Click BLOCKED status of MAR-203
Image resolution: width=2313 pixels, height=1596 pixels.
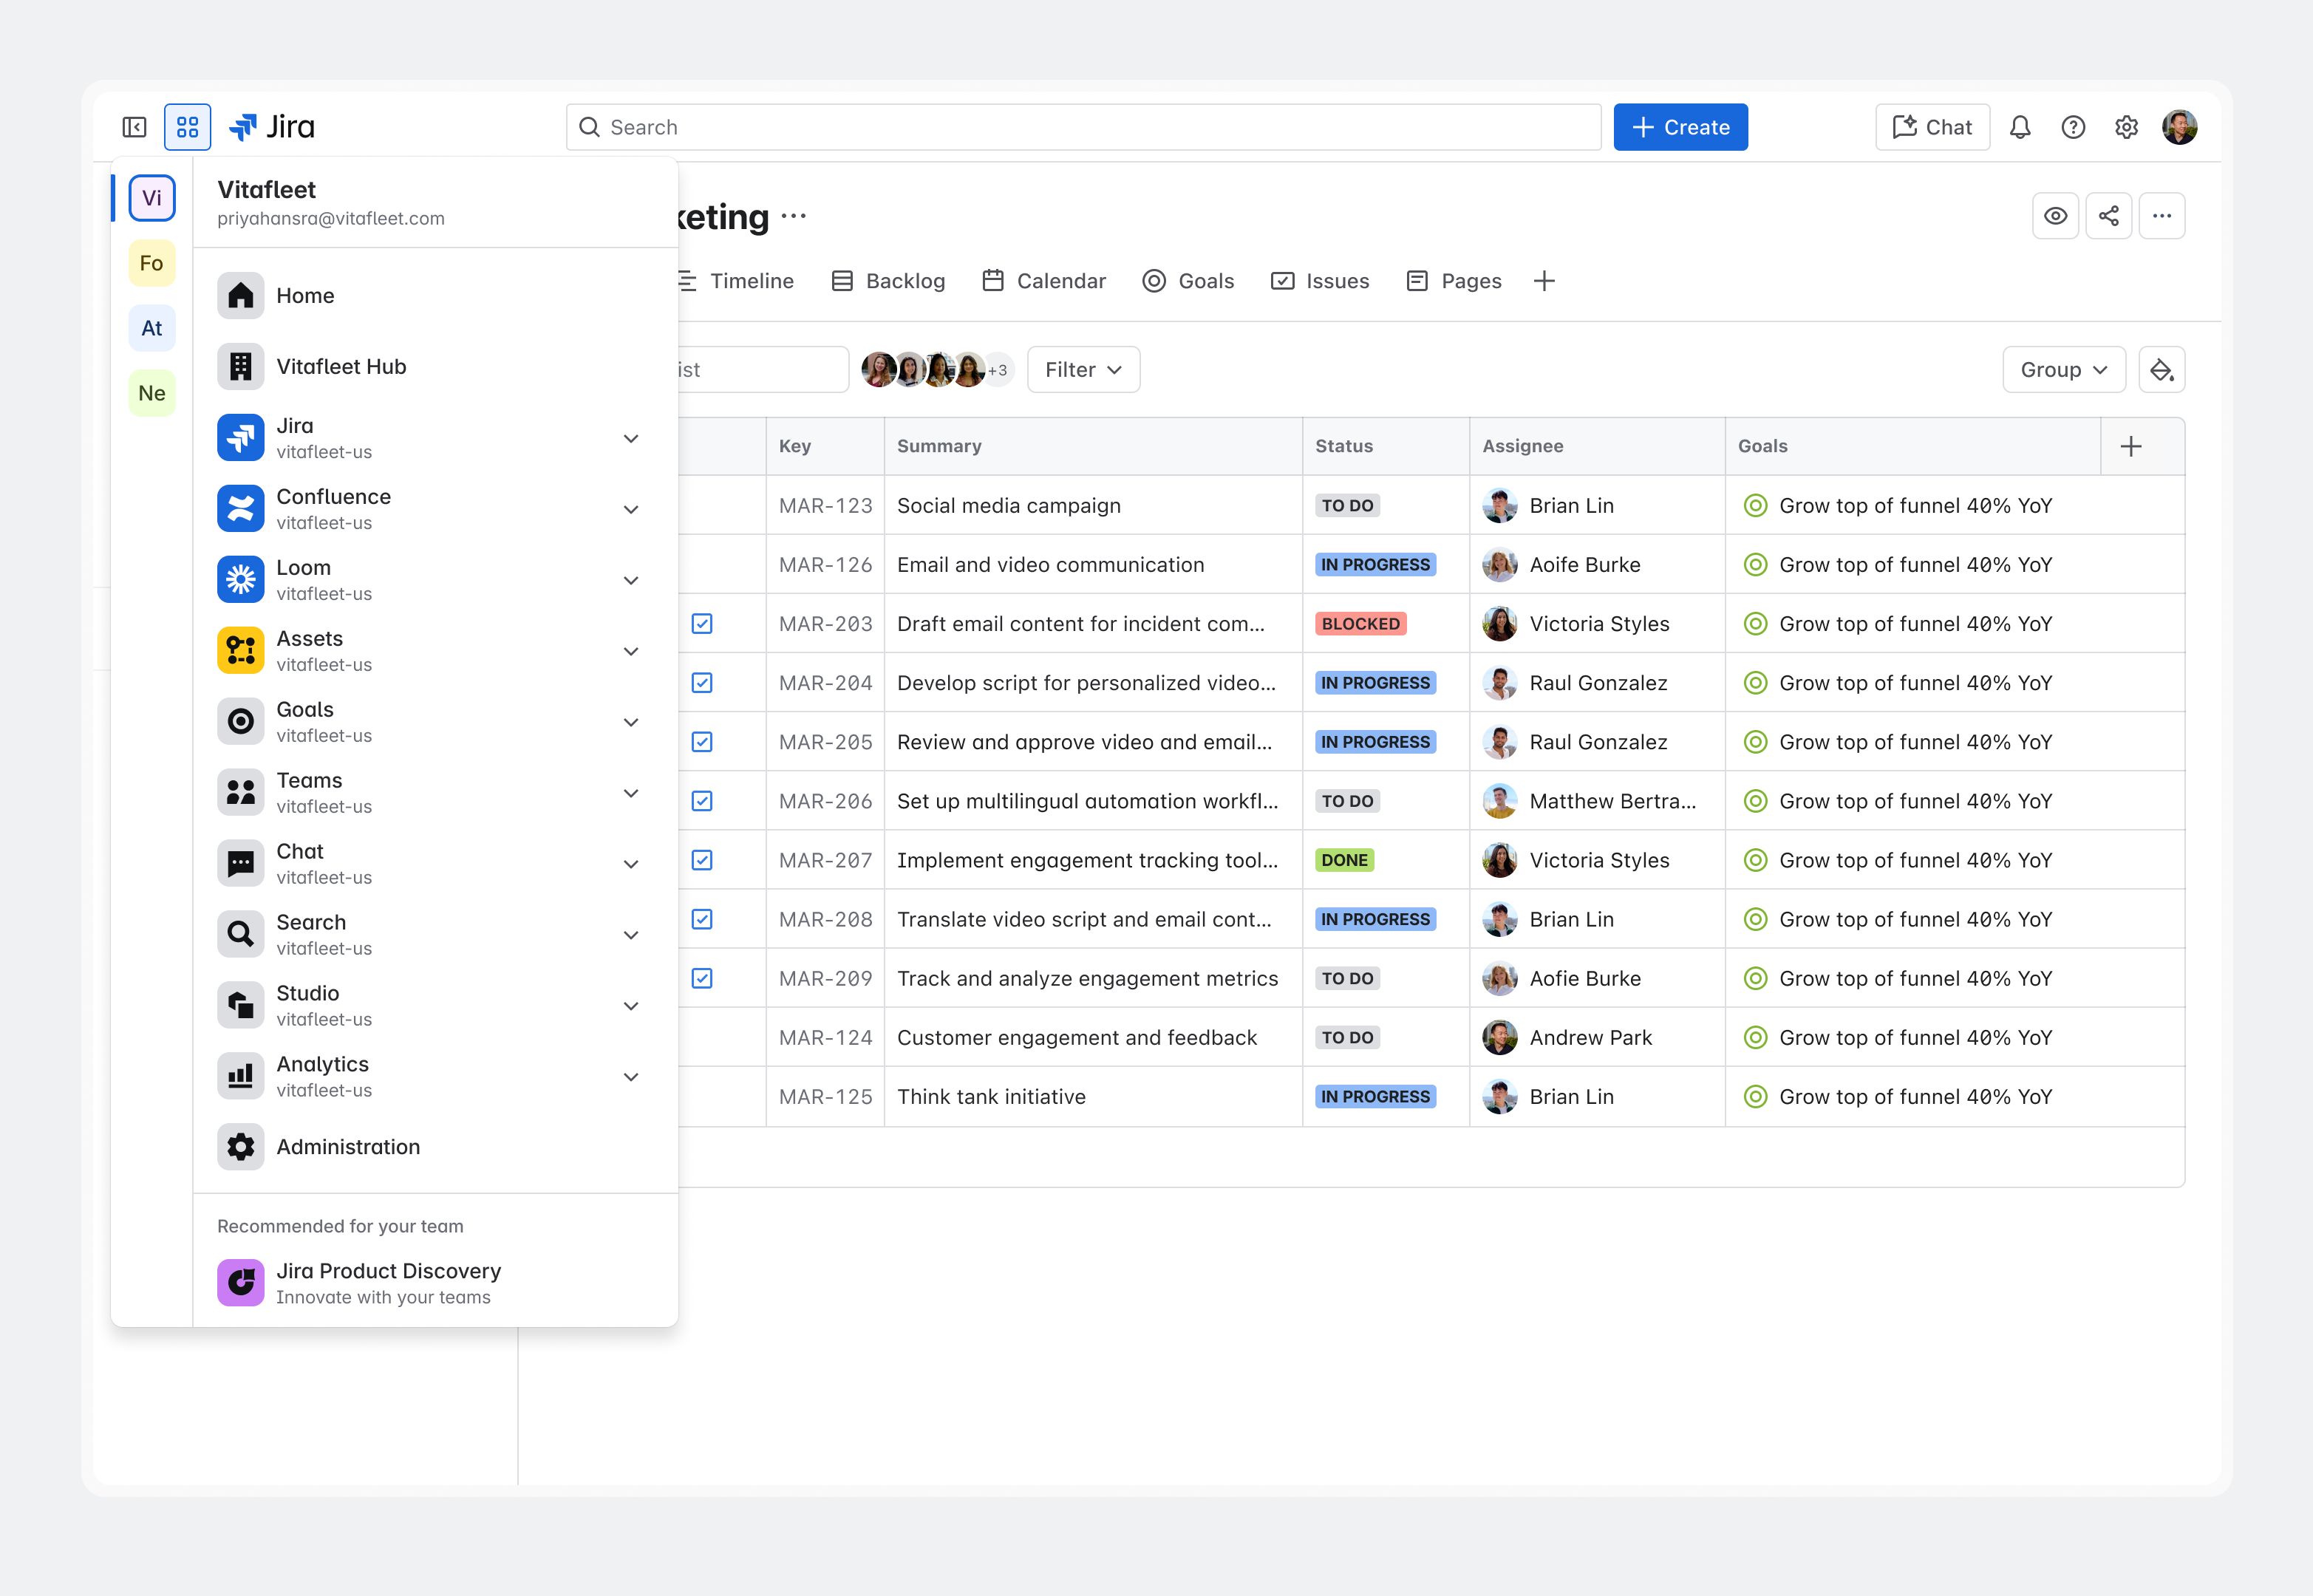coord(1361,624)
